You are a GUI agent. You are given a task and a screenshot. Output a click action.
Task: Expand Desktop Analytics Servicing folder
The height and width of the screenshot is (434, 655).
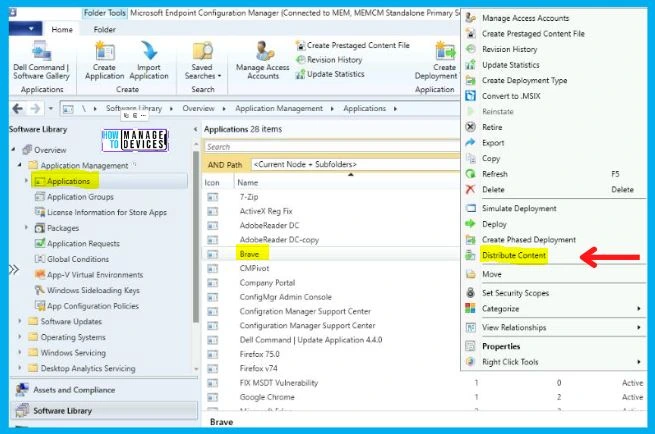(x=20, y=368)
